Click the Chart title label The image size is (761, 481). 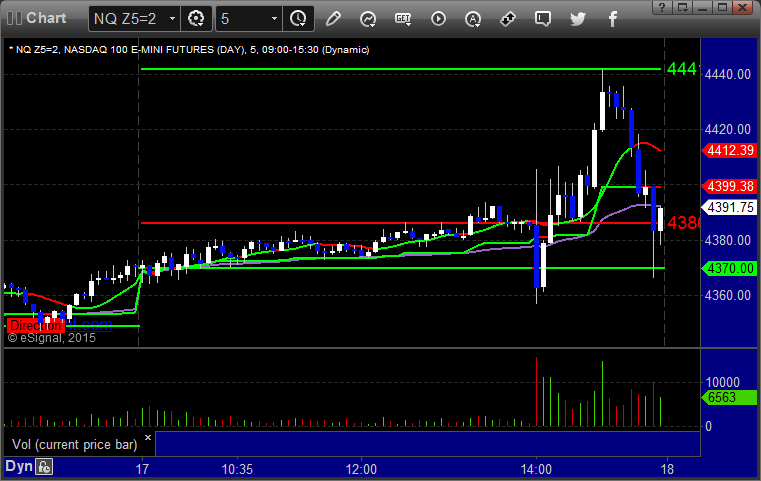[x=46, y=18]
